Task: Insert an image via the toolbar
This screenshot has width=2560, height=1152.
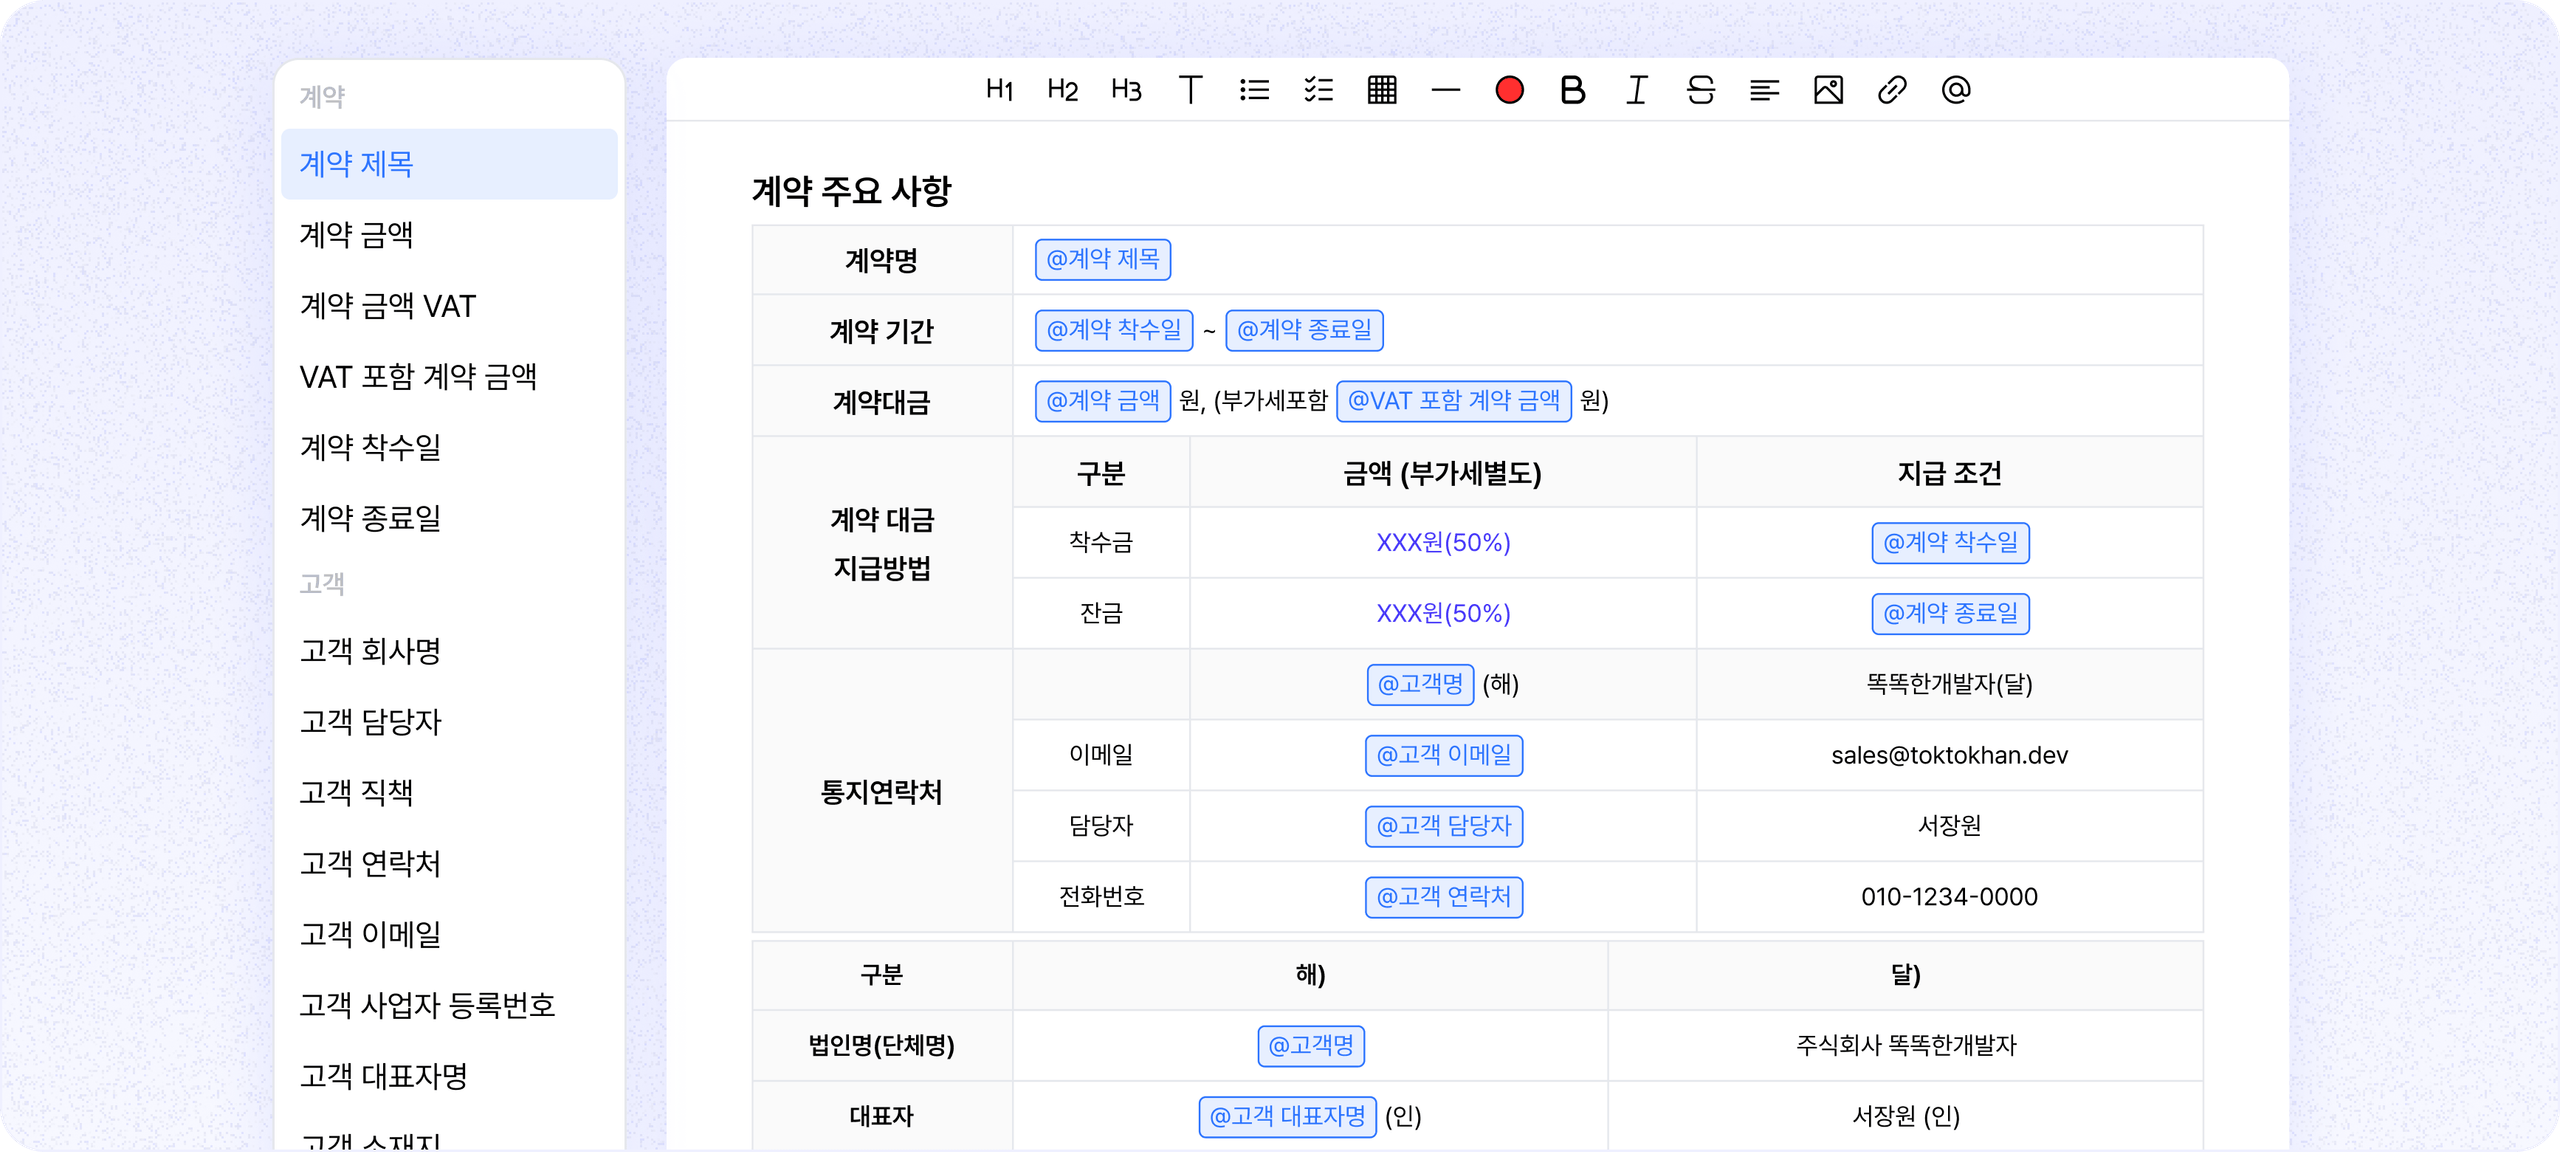Action: click(x=1828, y=90)
